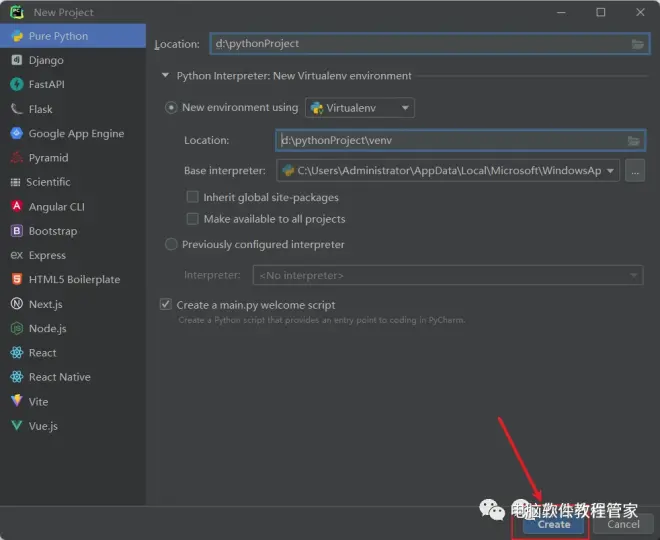Maximize the New Project window
This screenshot has height=540, width=660.
pyautogui.click(x=601, y=12)
